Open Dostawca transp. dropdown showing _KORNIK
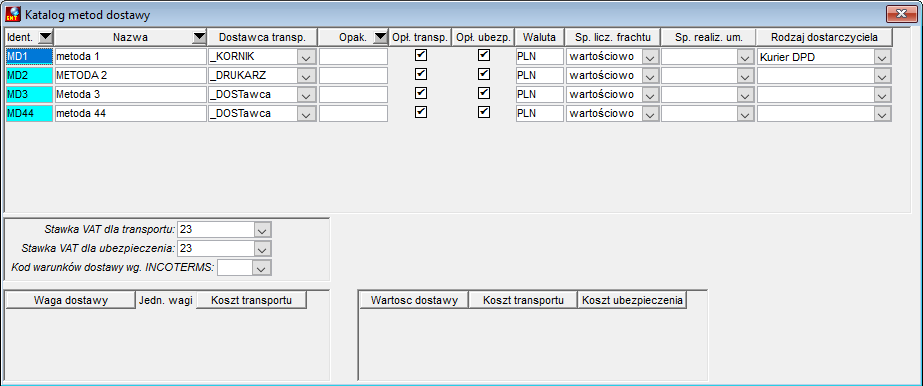Viewport: 923px width, 386px height. [x=306, y=57]
